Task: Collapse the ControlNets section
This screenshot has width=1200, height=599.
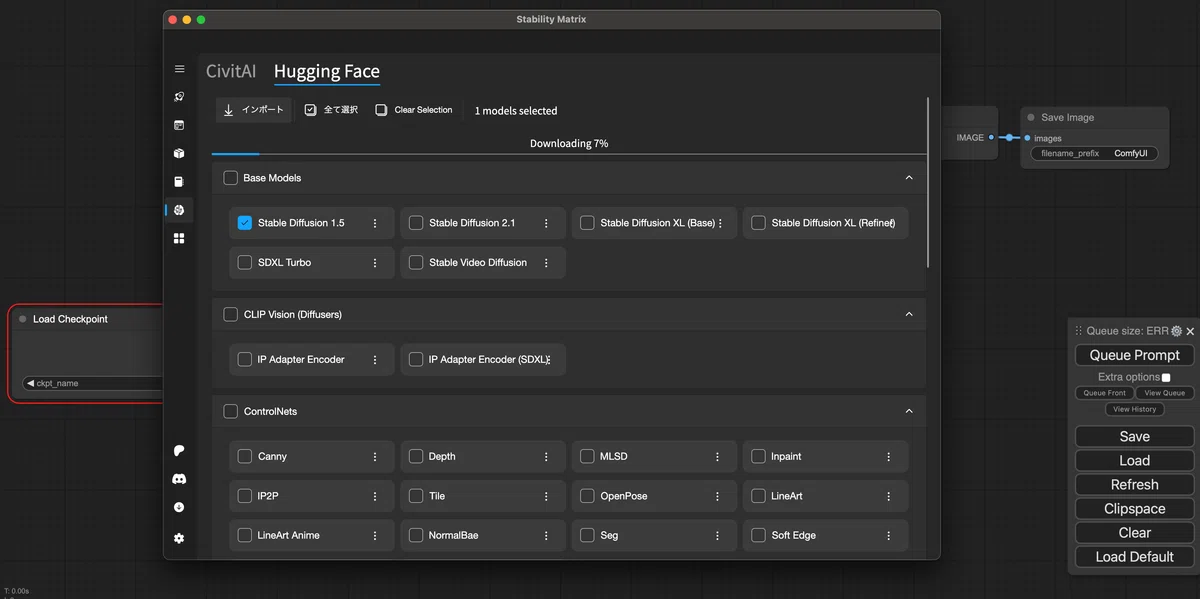Action: 909,411
